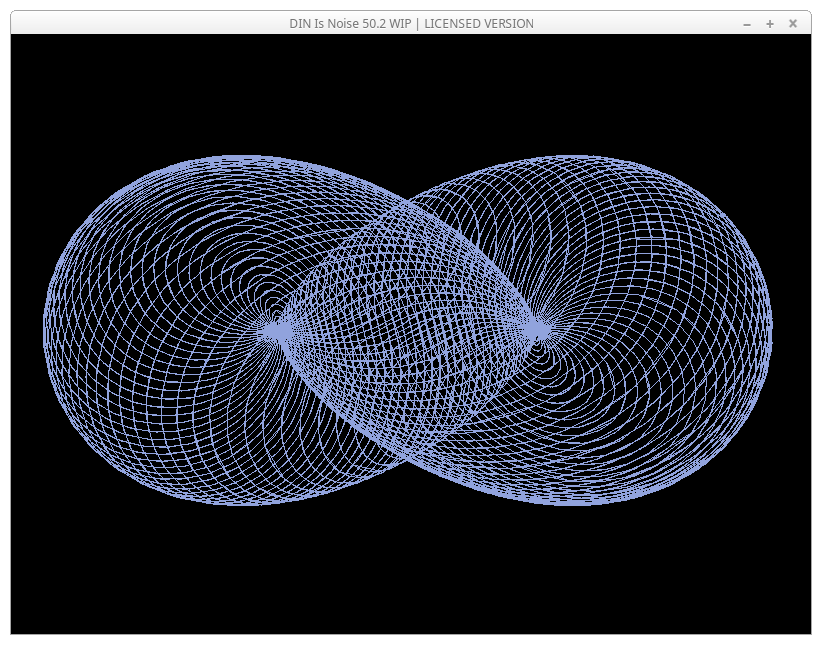Click the rightmost edge of the right lobe
Screen dimensions: 822x645
point(771,329)
